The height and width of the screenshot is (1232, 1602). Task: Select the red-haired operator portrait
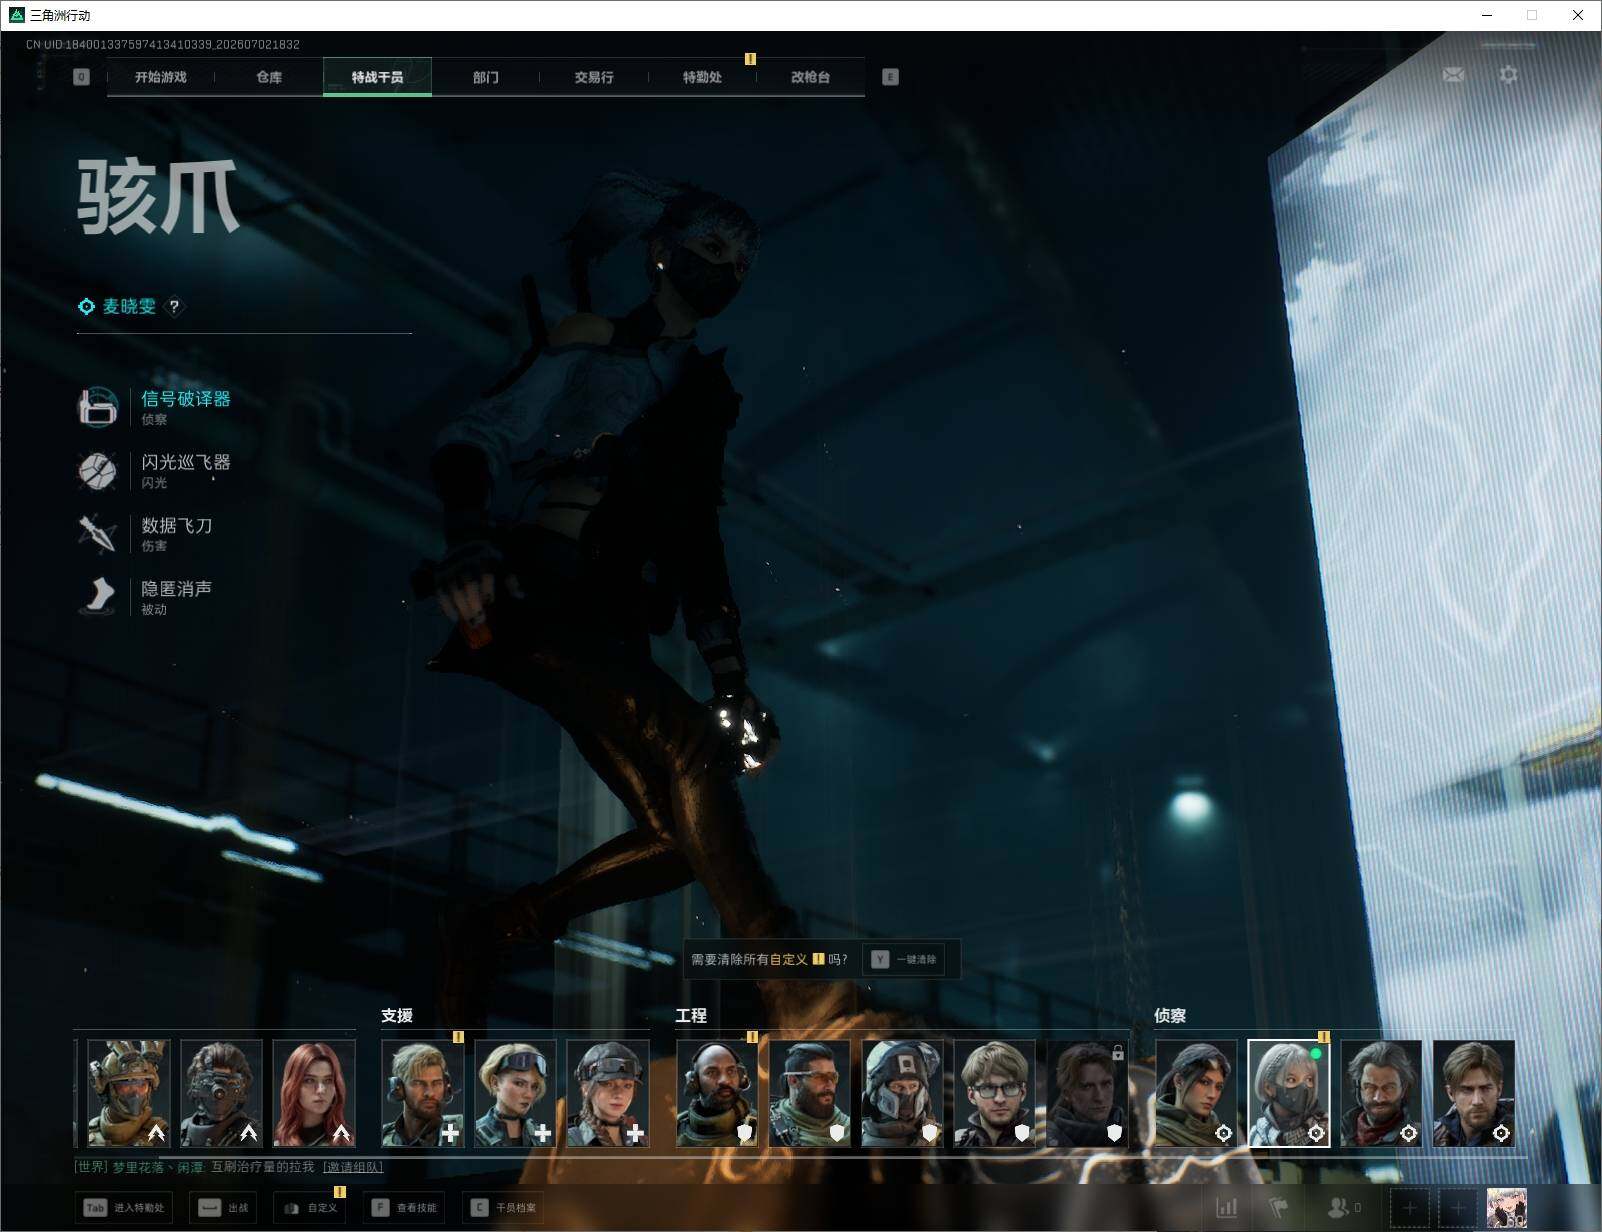pyautogui.click(x=314, y=1093)
